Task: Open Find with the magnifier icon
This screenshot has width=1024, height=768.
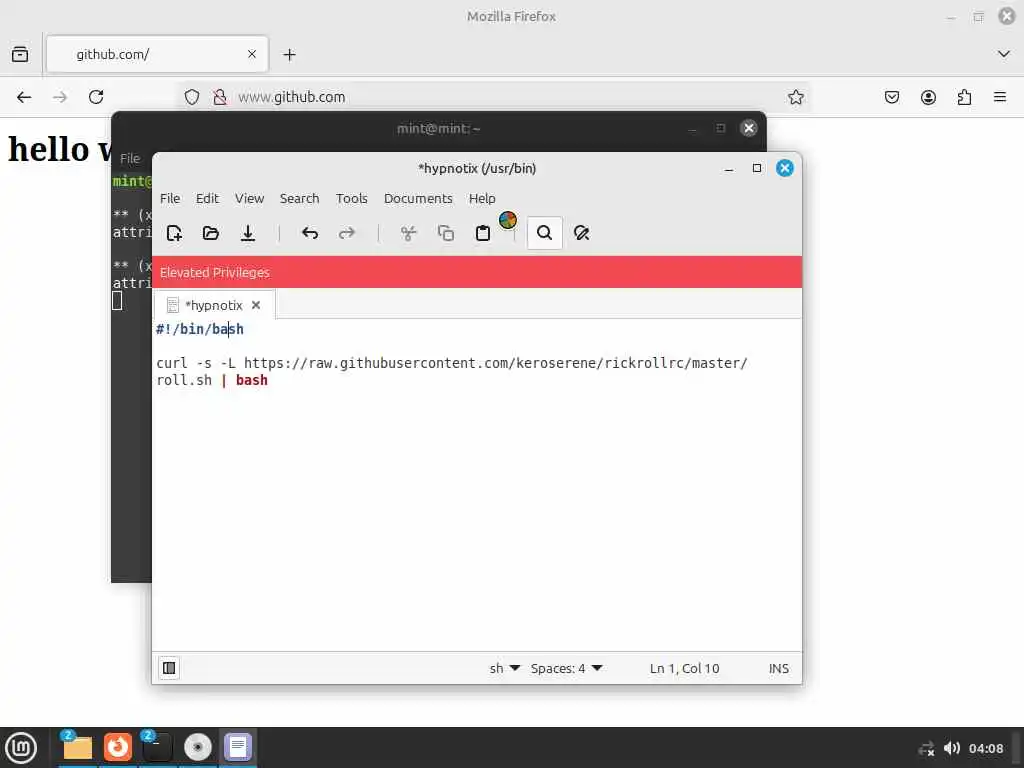Action: pyautogui.click(x=545, y=233)
